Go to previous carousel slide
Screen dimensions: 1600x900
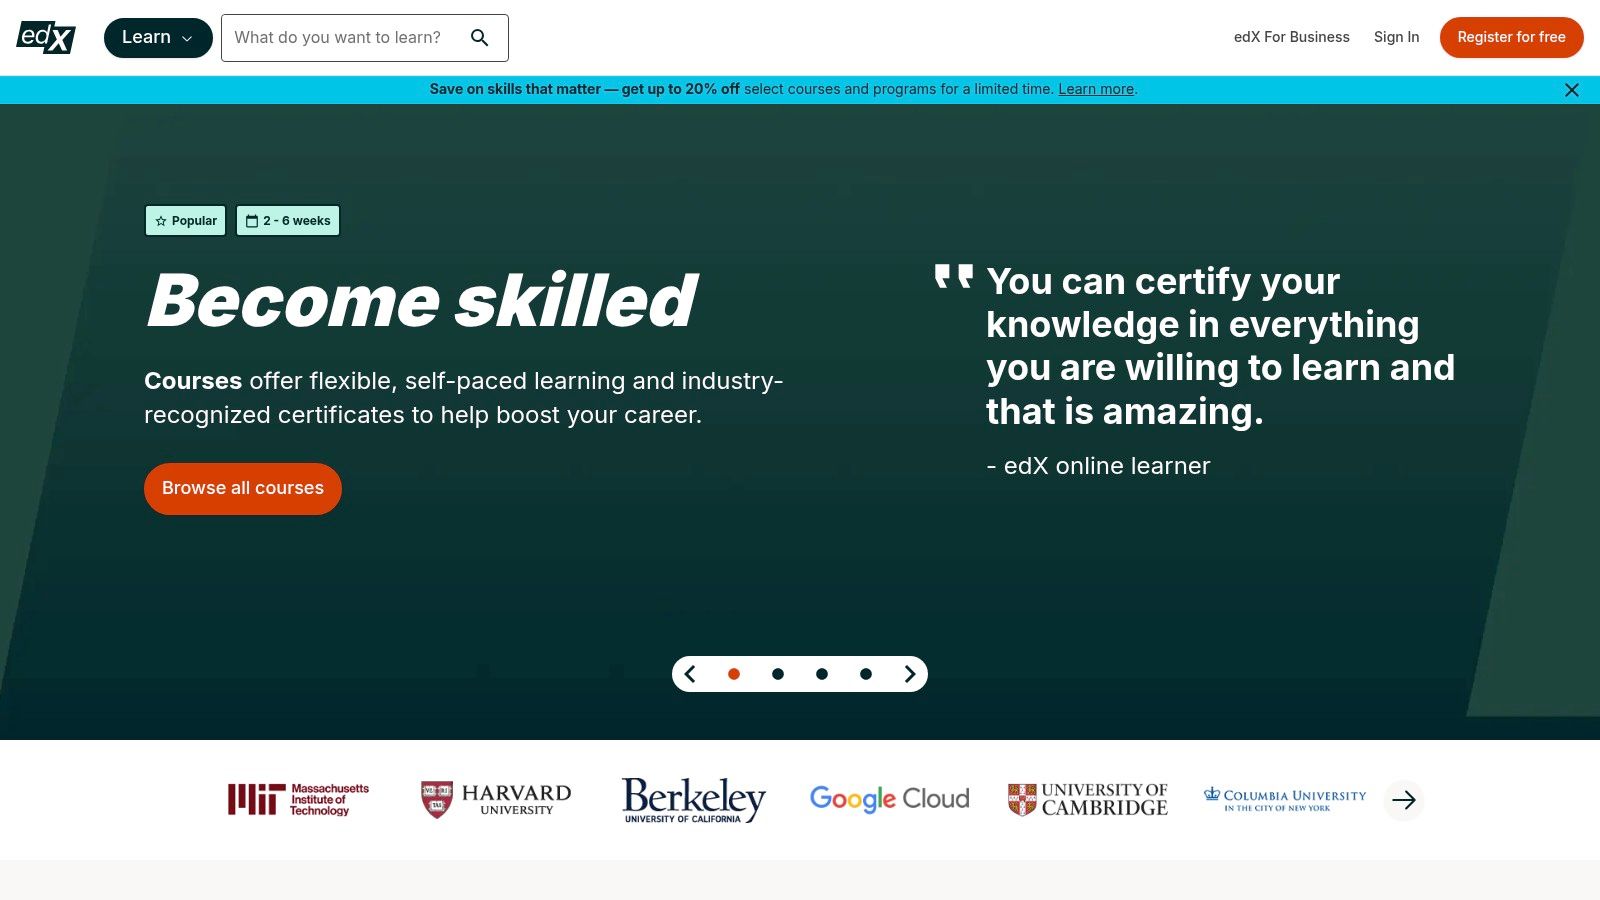click(690, 674)
